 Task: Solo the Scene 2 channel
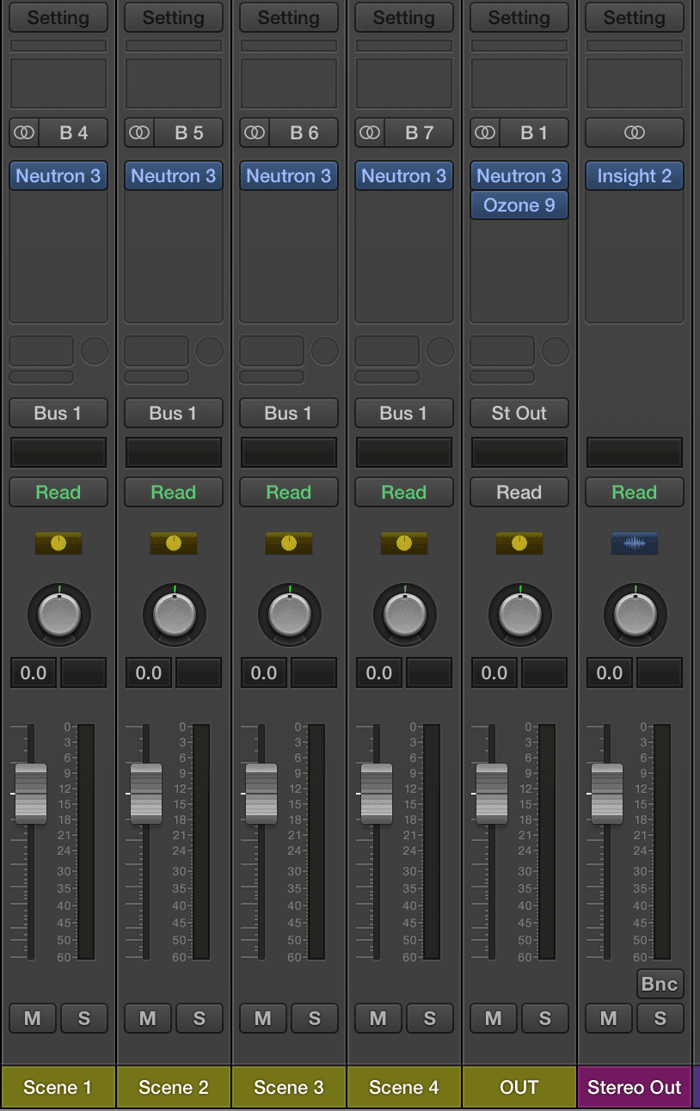[x=199, y=1018]
